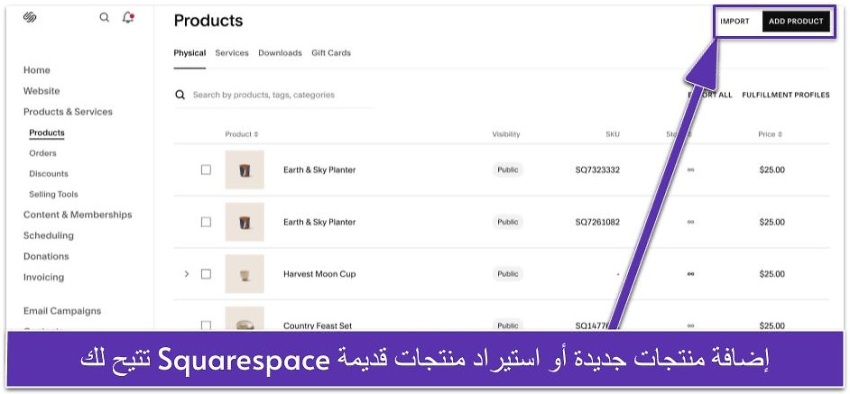Open Website in sidebar
Viewport: 850px width, 394px height.
click(x=41, y=91)
